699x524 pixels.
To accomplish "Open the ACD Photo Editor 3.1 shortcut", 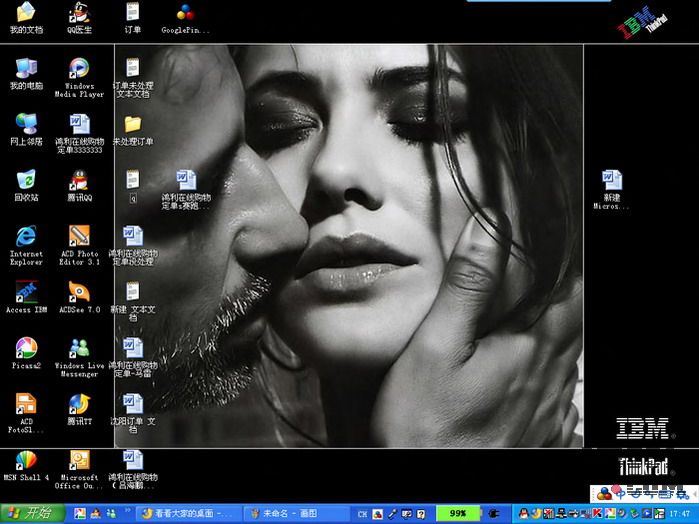I will coord(79,237).
